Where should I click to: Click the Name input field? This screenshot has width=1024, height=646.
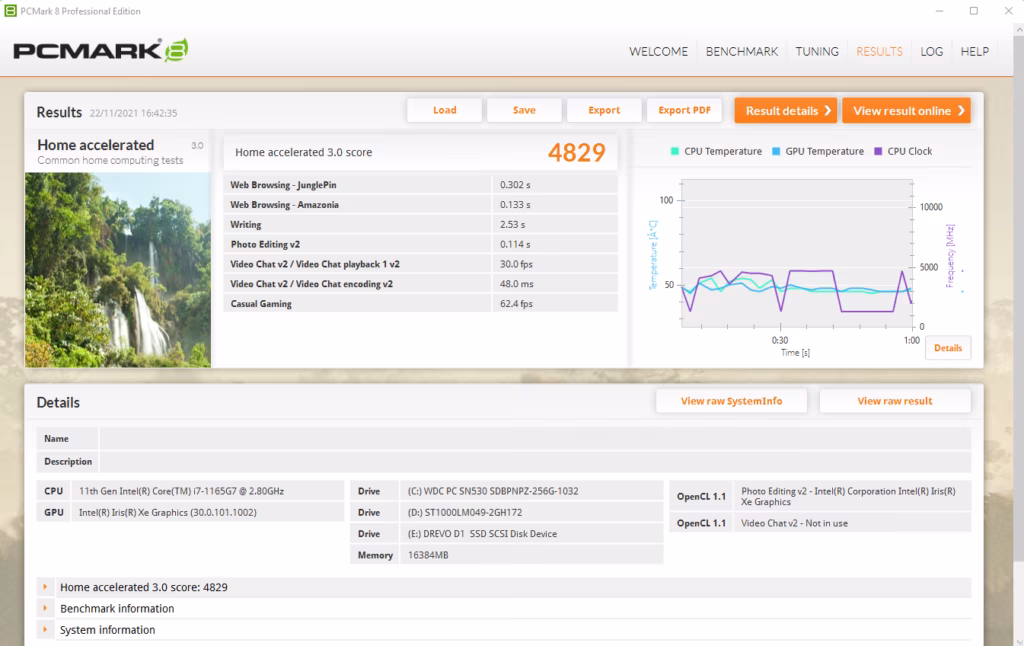coord(535,438)
